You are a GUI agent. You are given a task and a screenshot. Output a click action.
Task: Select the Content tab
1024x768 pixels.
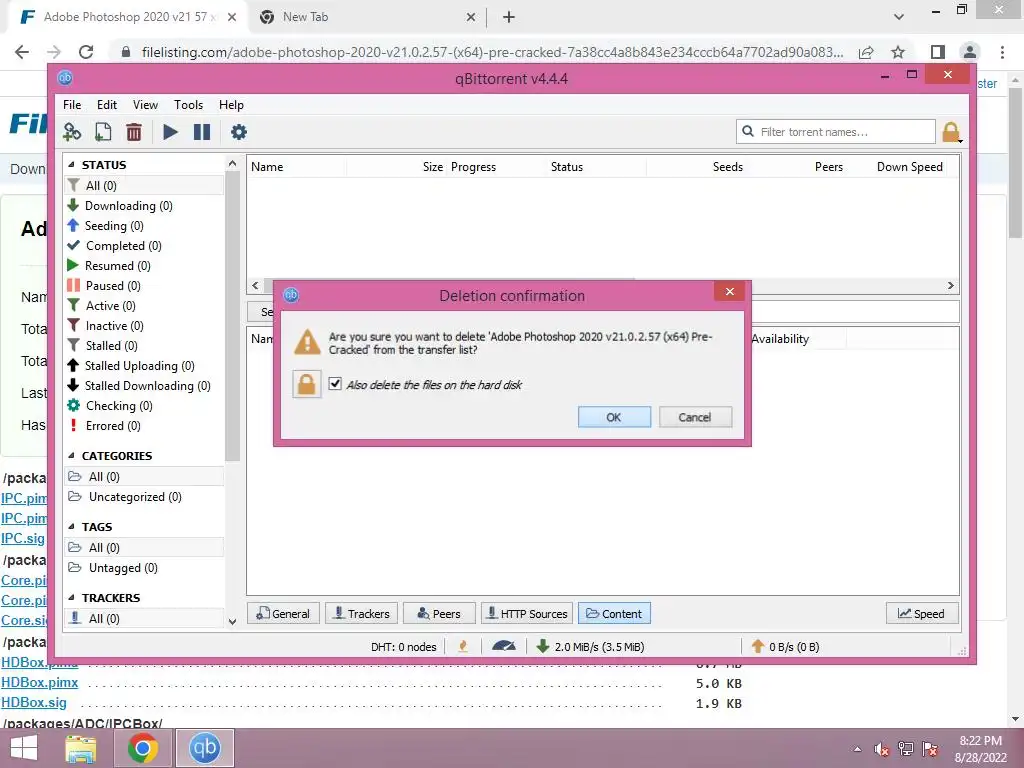click(x=614, y=614)
